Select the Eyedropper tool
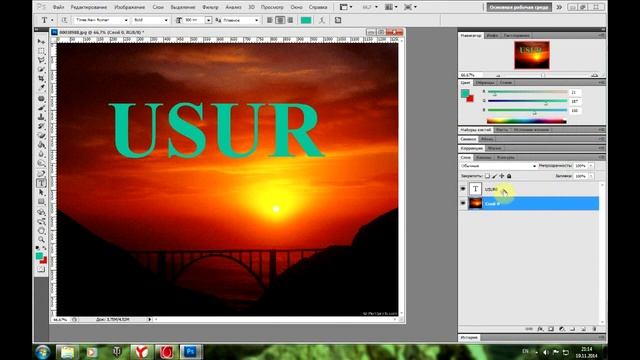This screenshot has height=360, width=640. point(41,88)
